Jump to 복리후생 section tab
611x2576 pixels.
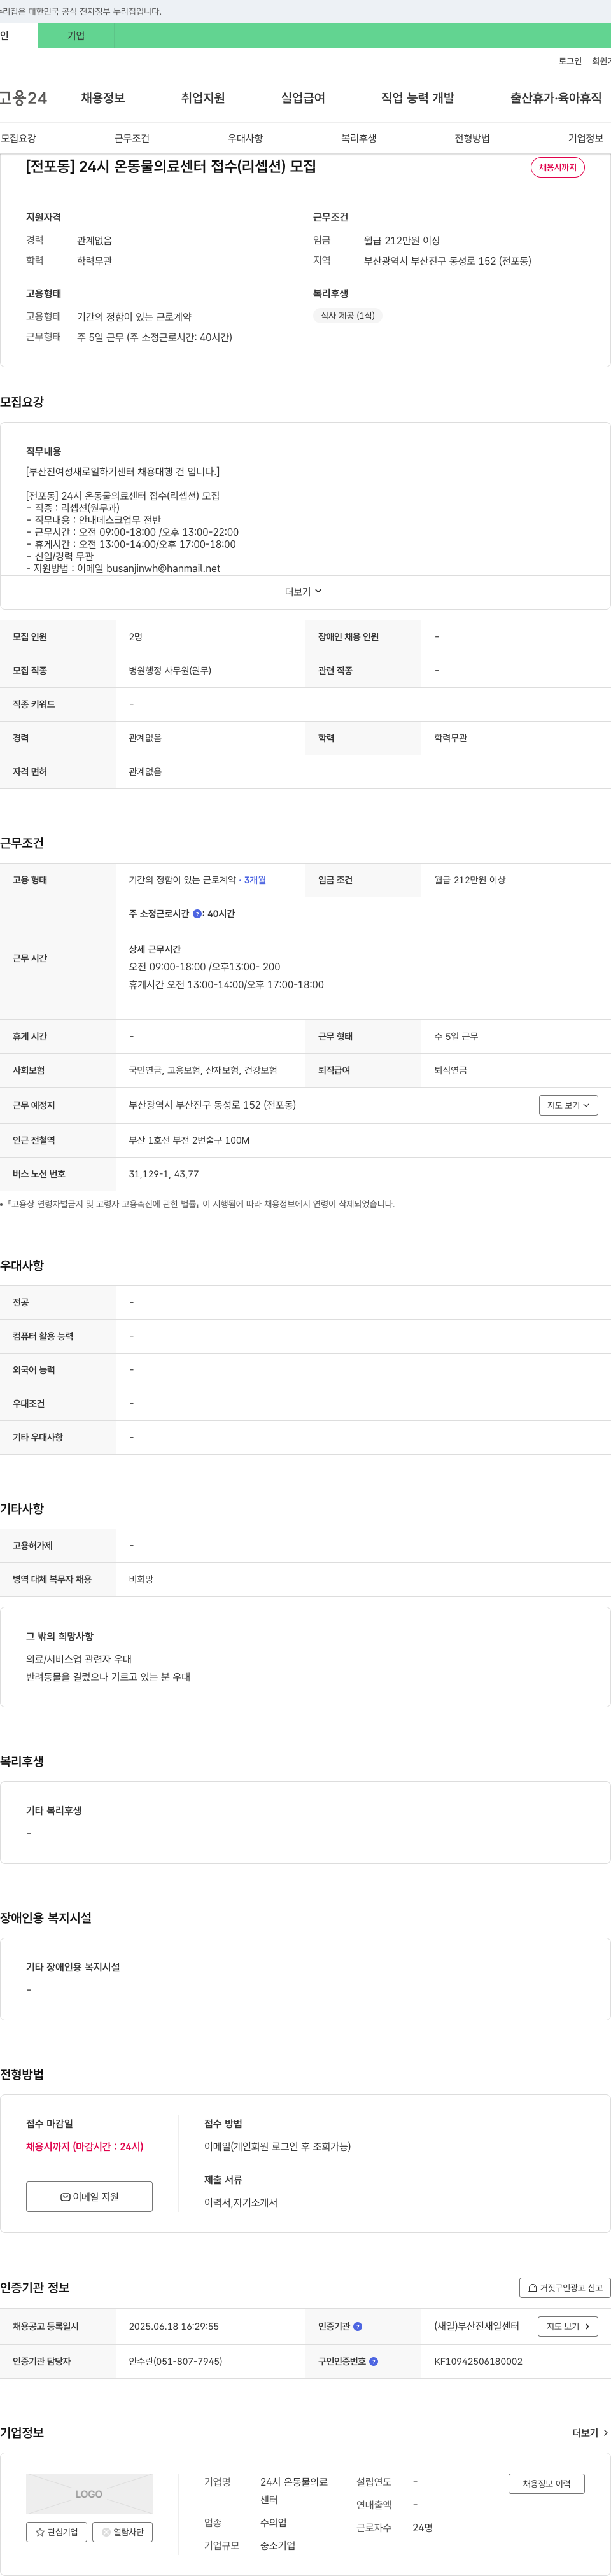point(359,138)
